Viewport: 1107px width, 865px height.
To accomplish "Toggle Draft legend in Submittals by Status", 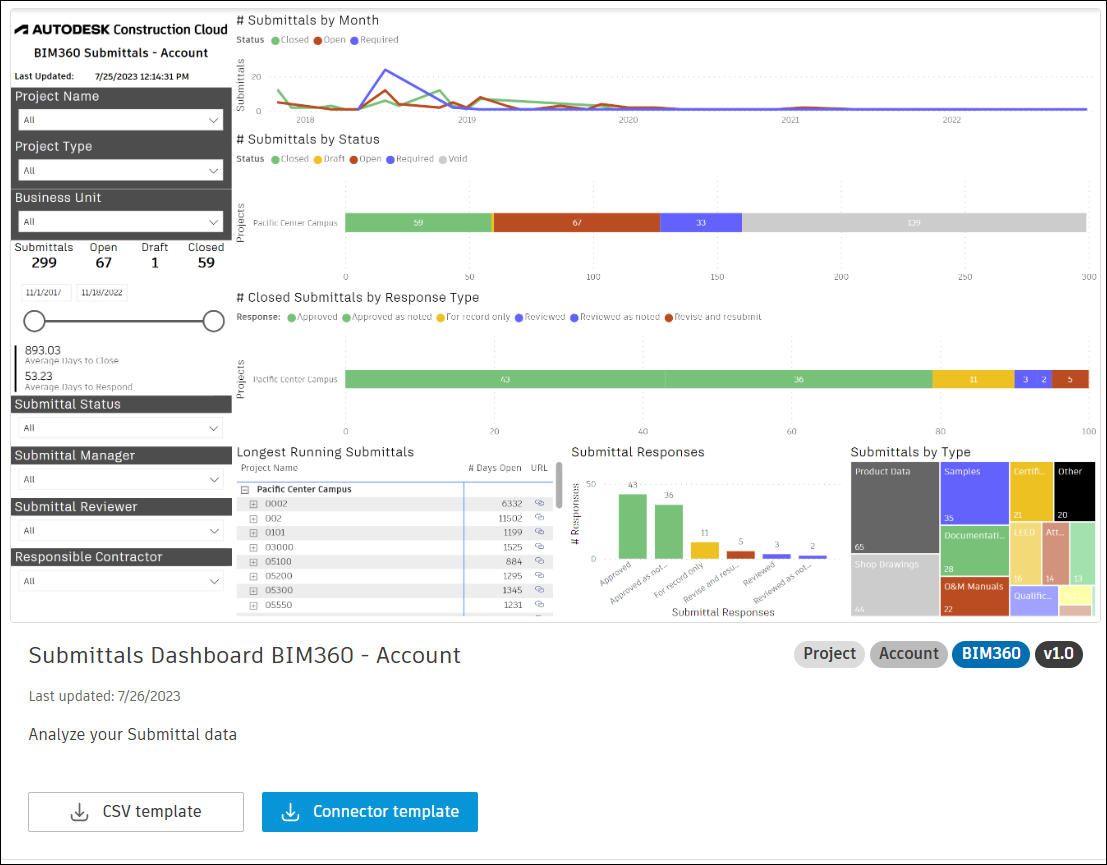I will tap(330, 159).
